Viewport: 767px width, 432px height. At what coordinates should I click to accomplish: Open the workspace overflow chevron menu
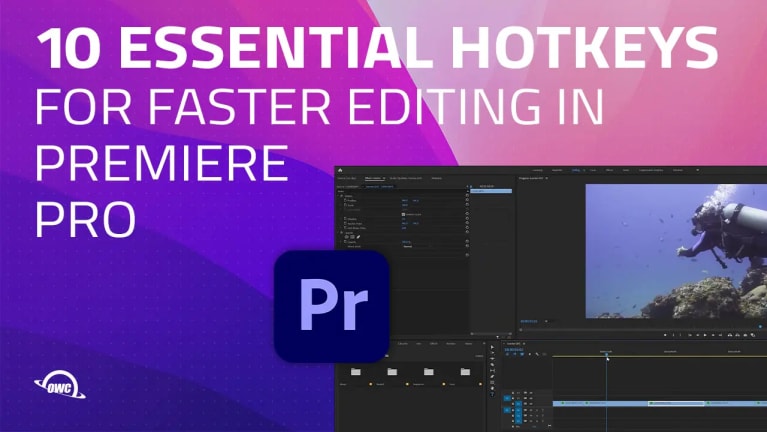698,170
